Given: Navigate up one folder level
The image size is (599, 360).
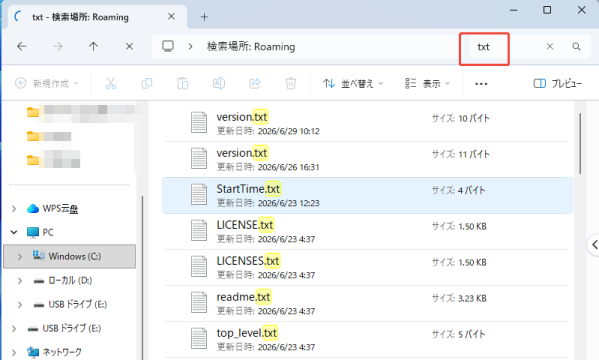Looking at the screenshot, I should coord(93,47).
